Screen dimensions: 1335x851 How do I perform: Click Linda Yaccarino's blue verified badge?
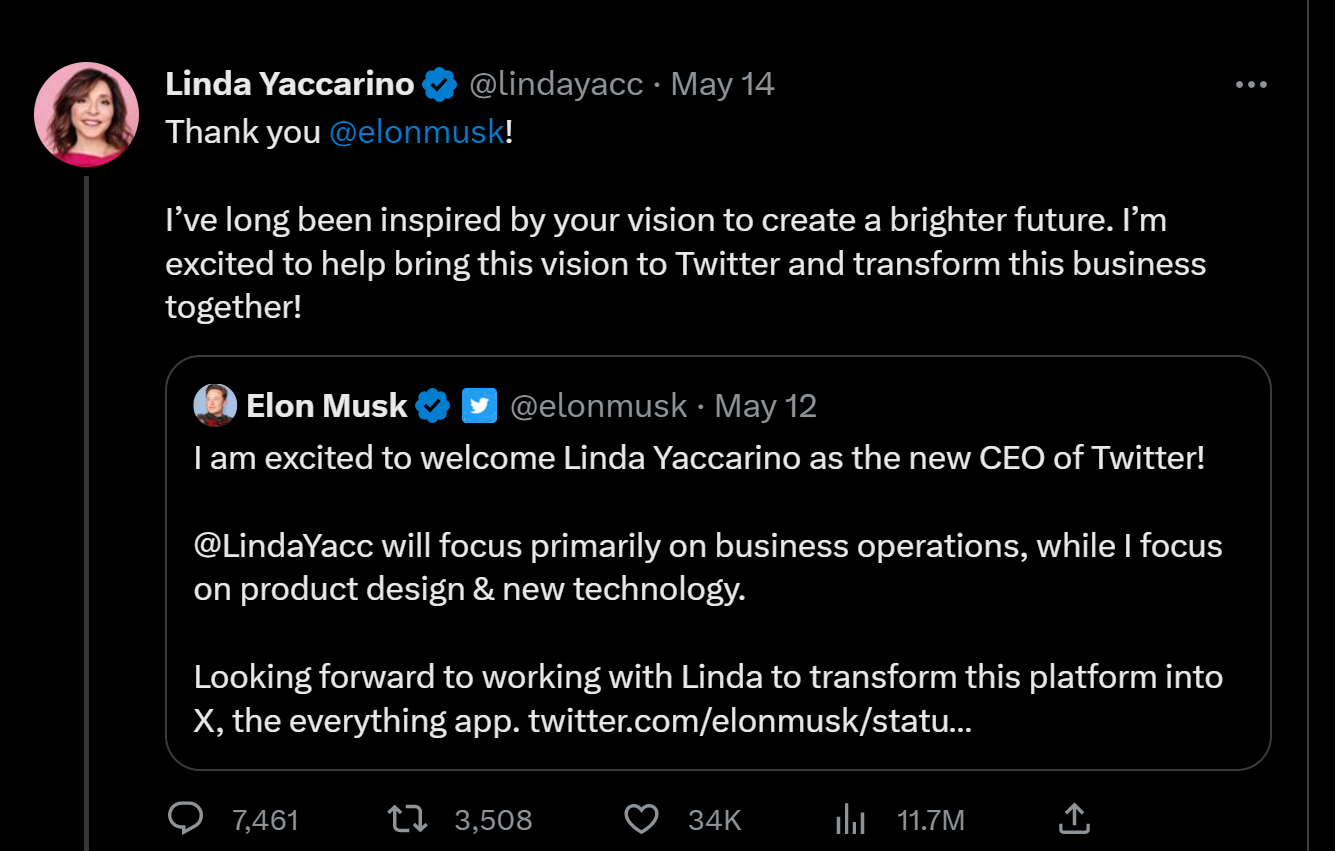tap(439, 85)
